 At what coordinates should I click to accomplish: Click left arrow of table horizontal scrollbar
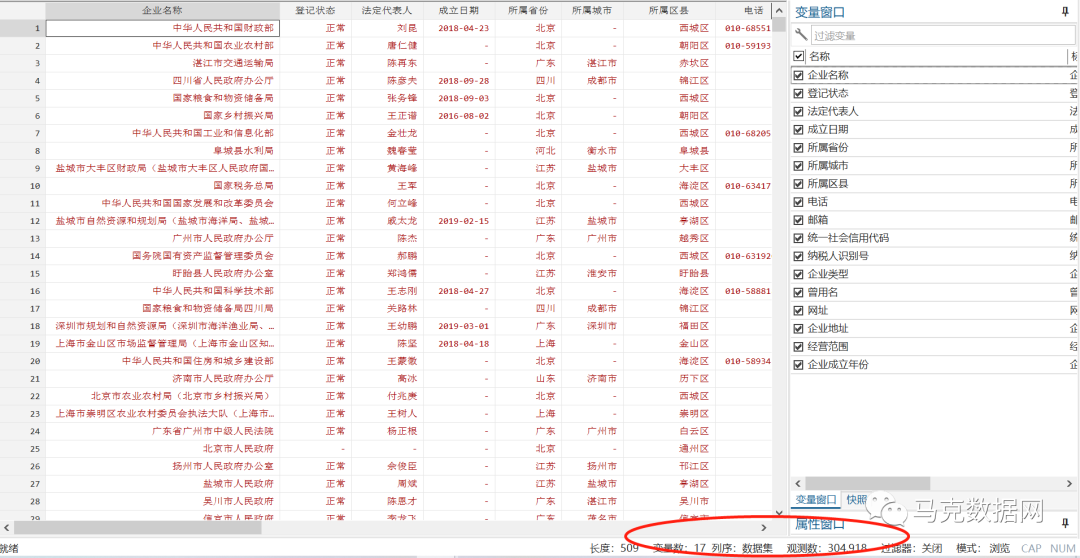click(x=6, y=528)
